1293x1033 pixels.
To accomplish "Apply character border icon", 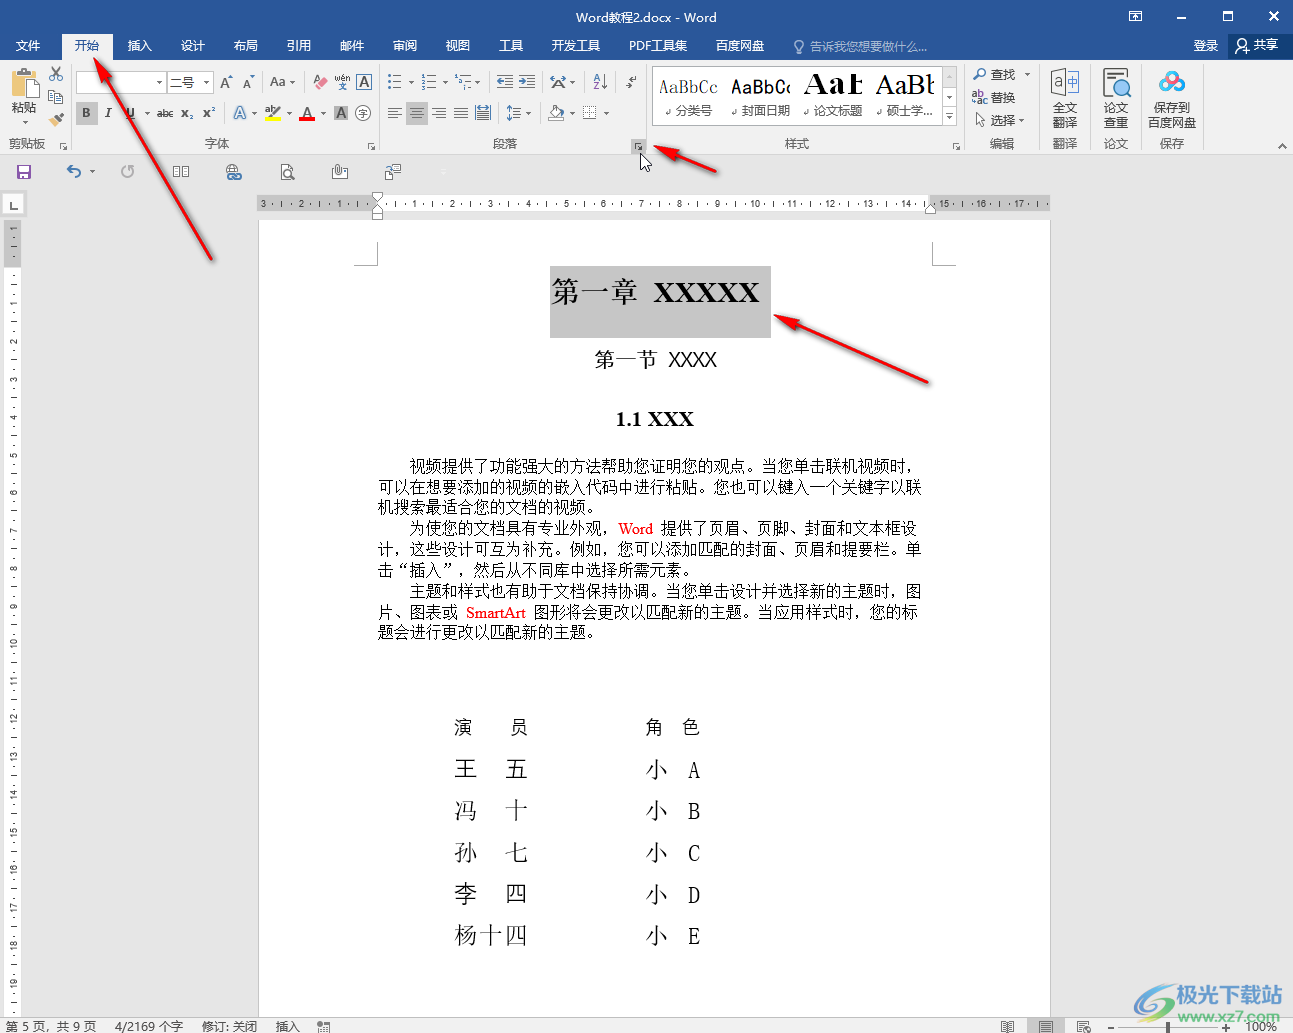I will click(364, 82).
